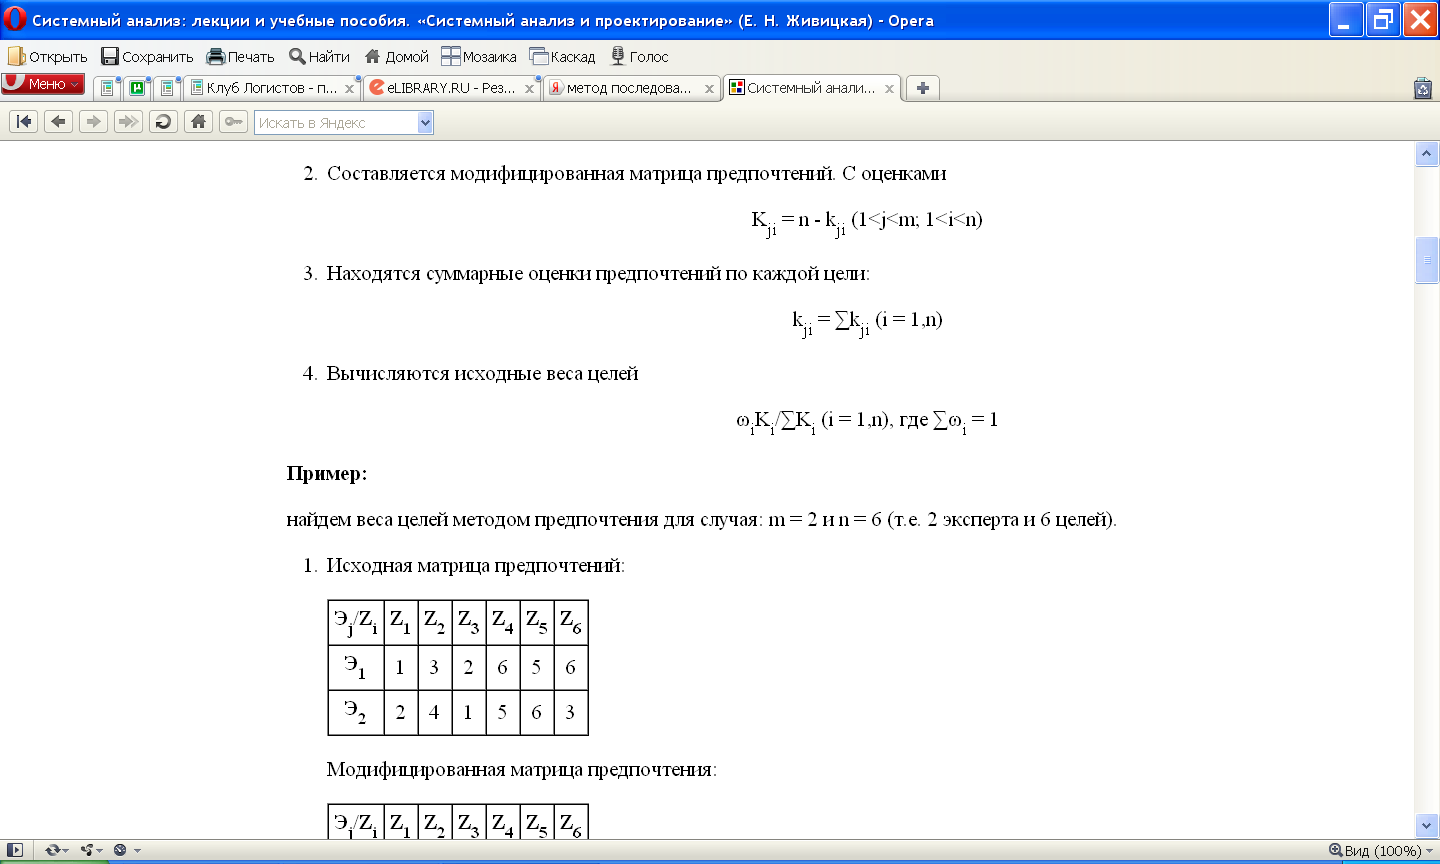This screenshot has width=1440, height=864.
Task: Click Модифицированная матрица предпочтения caption
Action: coord(521,769)
